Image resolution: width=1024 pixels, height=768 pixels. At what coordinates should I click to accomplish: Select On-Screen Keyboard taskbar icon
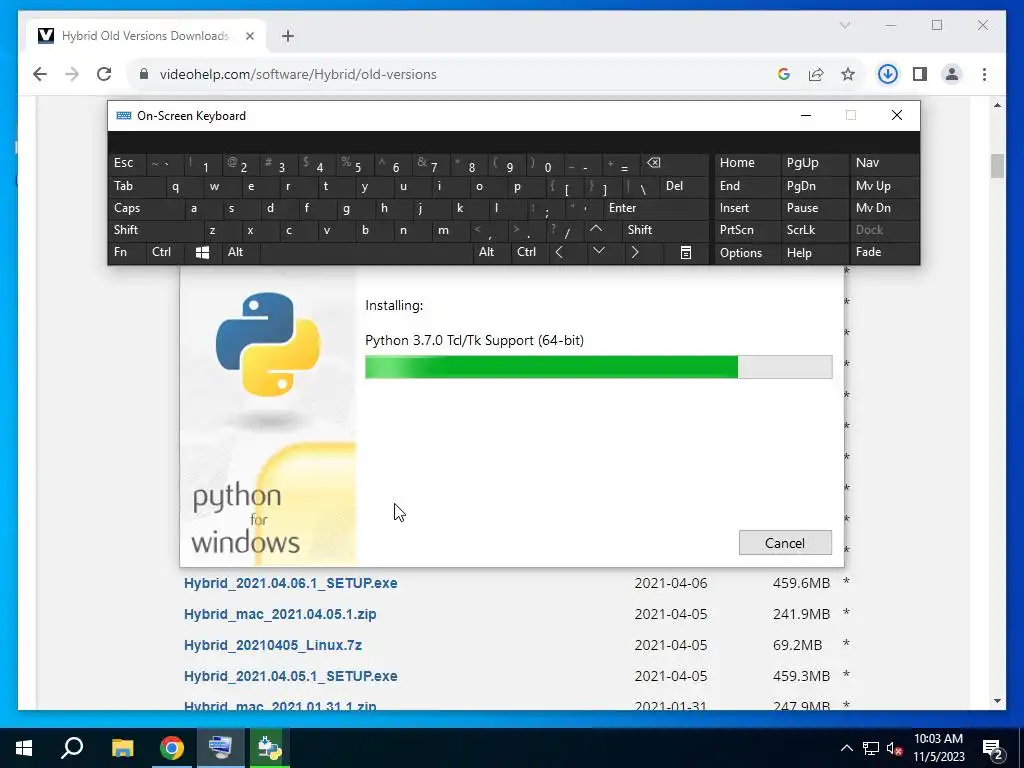click(x=220, y=748)
